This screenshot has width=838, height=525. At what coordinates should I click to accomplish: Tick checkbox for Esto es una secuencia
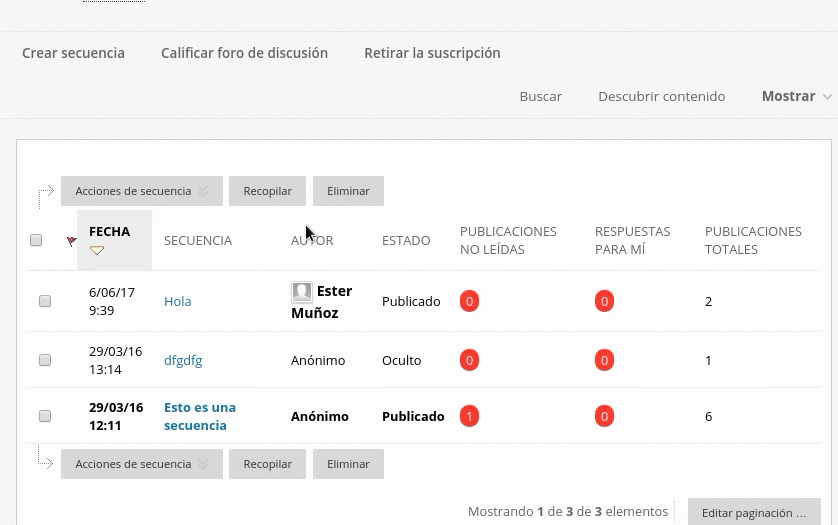(45, 416)
